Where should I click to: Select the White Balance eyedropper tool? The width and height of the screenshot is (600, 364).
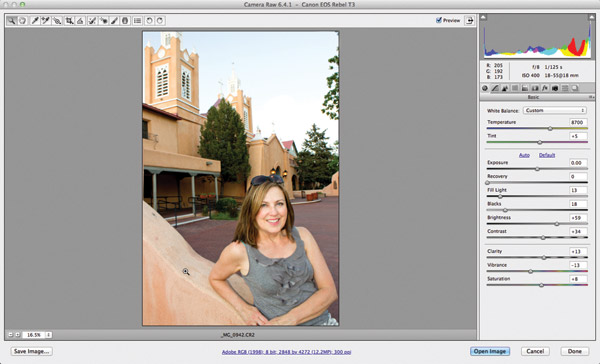[34, 21]
